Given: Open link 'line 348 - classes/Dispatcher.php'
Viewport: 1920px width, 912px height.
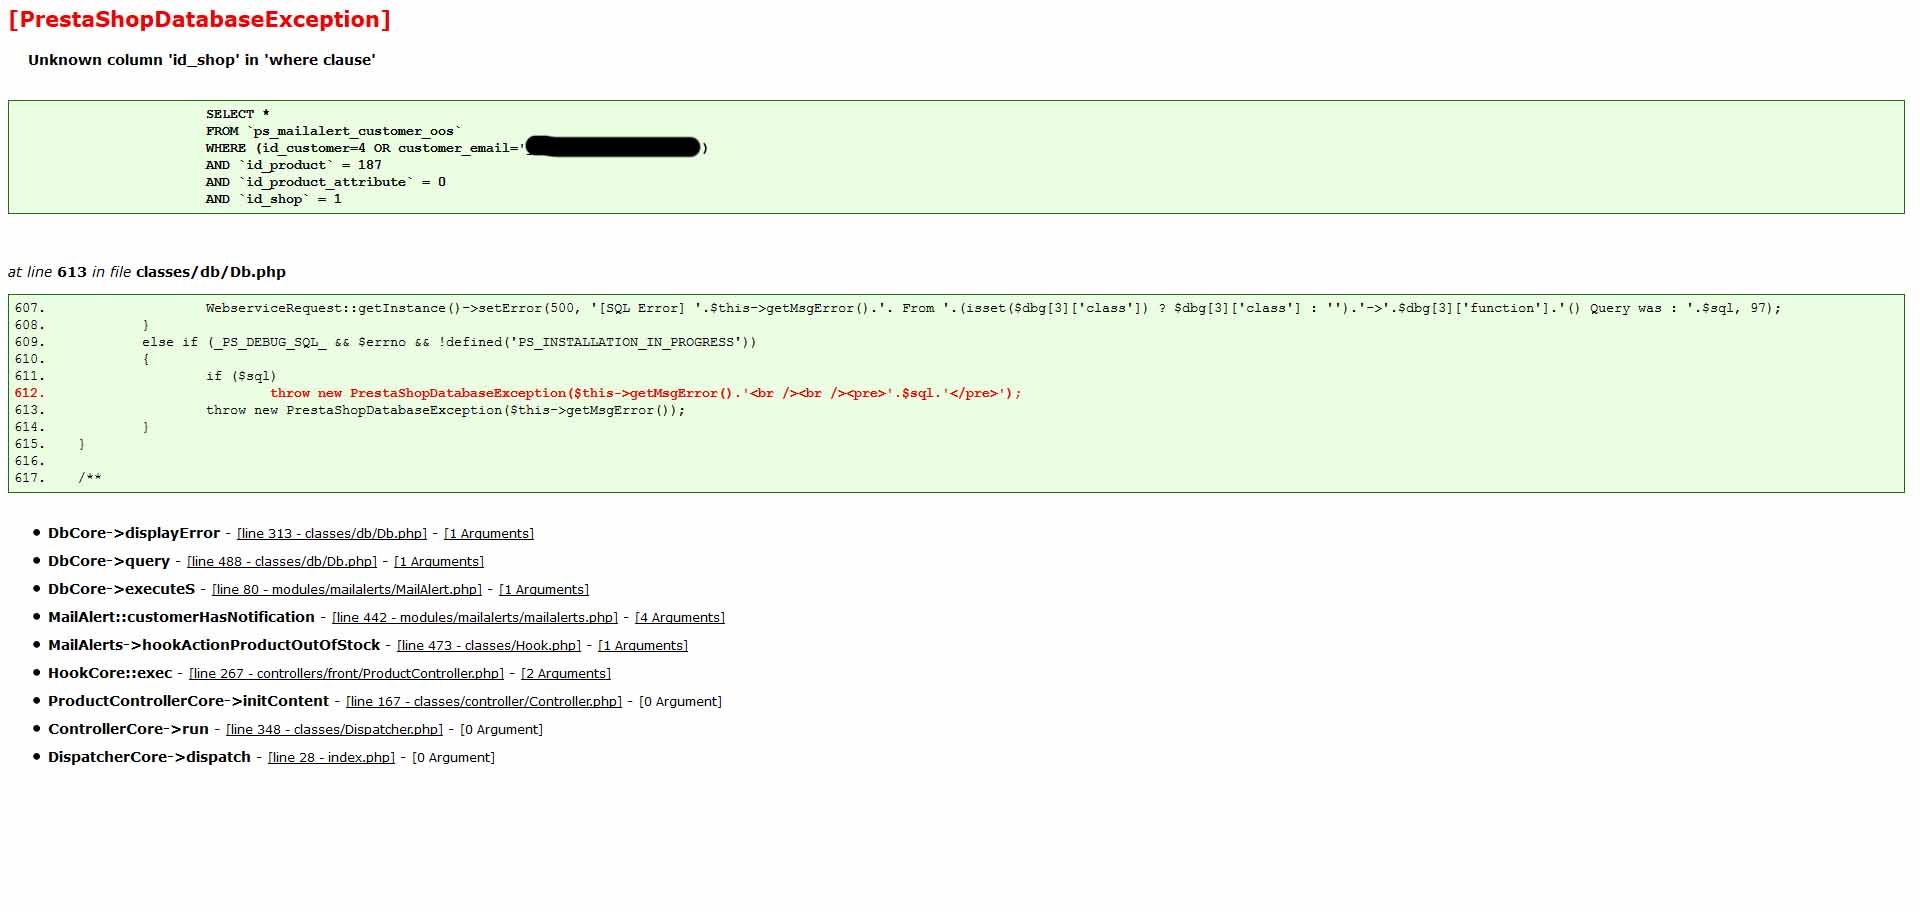Looking at the screenshot, I should pyautogui.click(x=334, y=730).
